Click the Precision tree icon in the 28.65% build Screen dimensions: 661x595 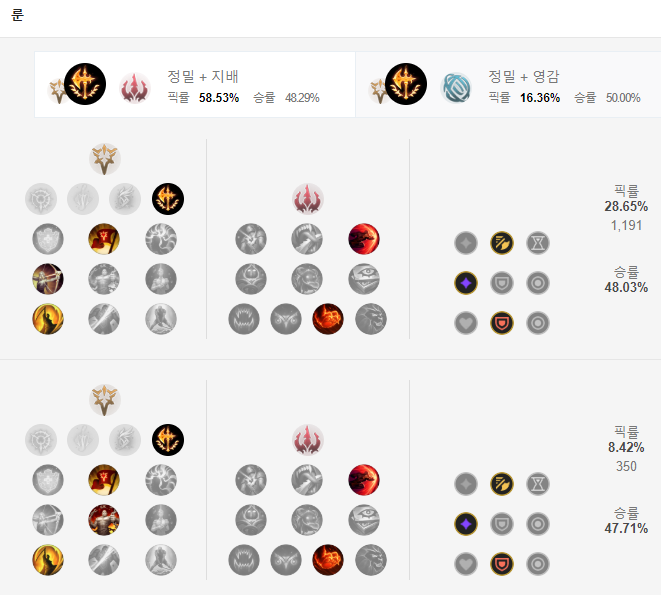coord(105,159)
